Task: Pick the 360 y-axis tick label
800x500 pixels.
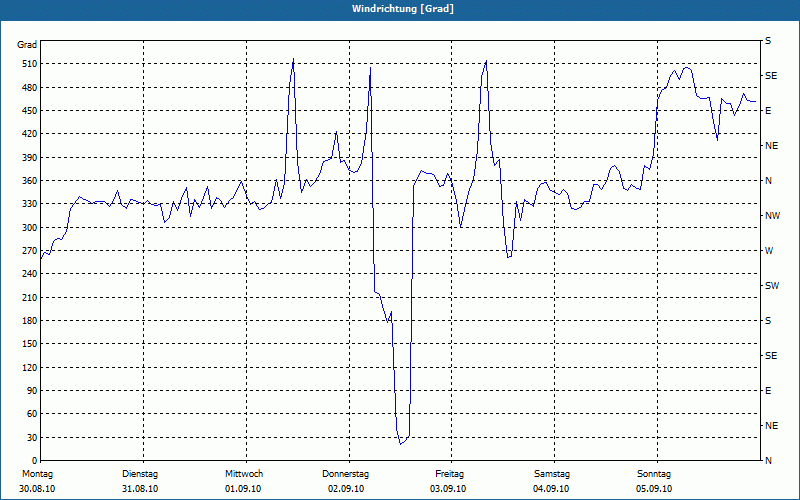Action: click(x=31, y=181)
